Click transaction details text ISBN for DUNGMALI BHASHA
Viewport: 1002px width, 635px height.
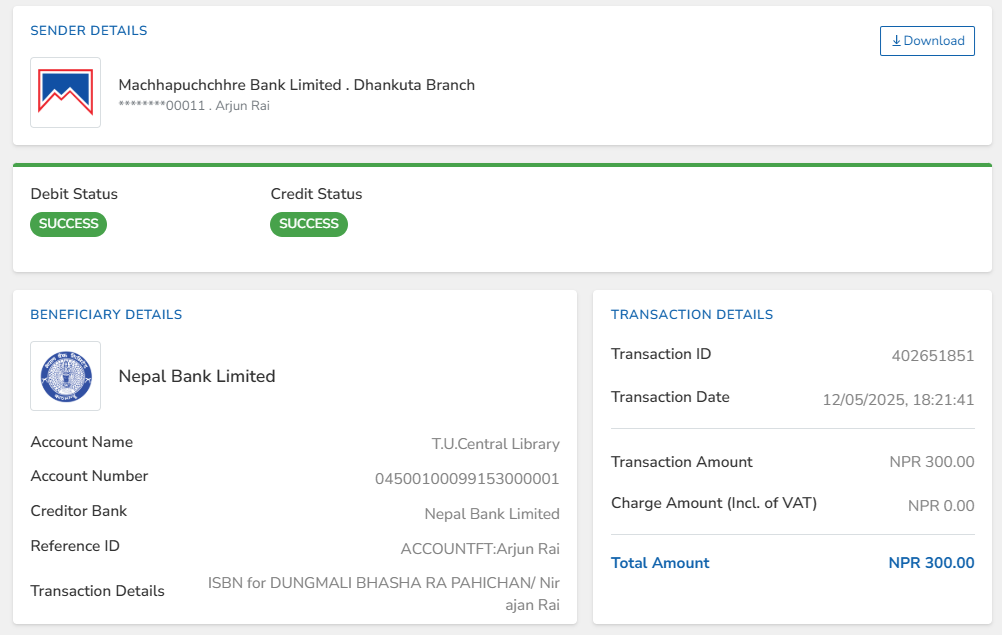pyautogui.click(x=383, y=593)
